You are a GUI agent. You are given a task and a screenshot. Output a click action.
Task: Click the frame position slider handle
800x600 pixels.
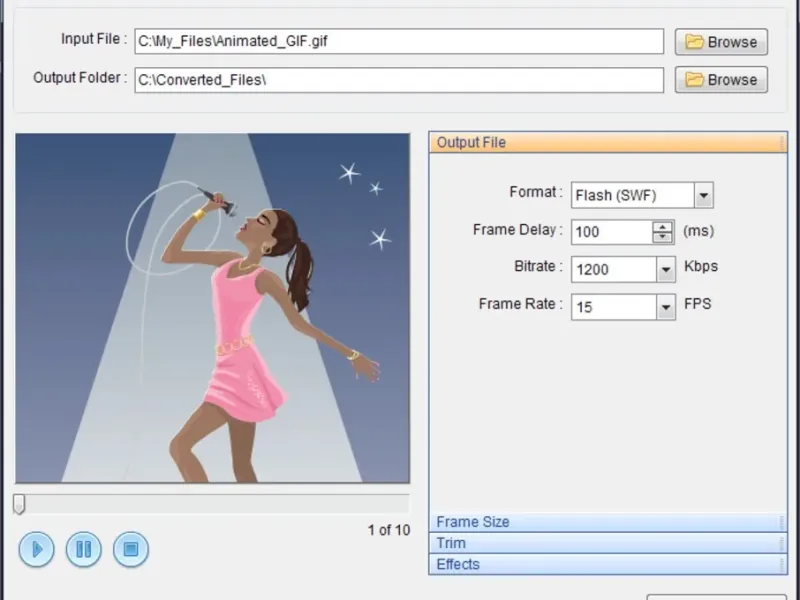pyautogui.click(x=19, y=504)
